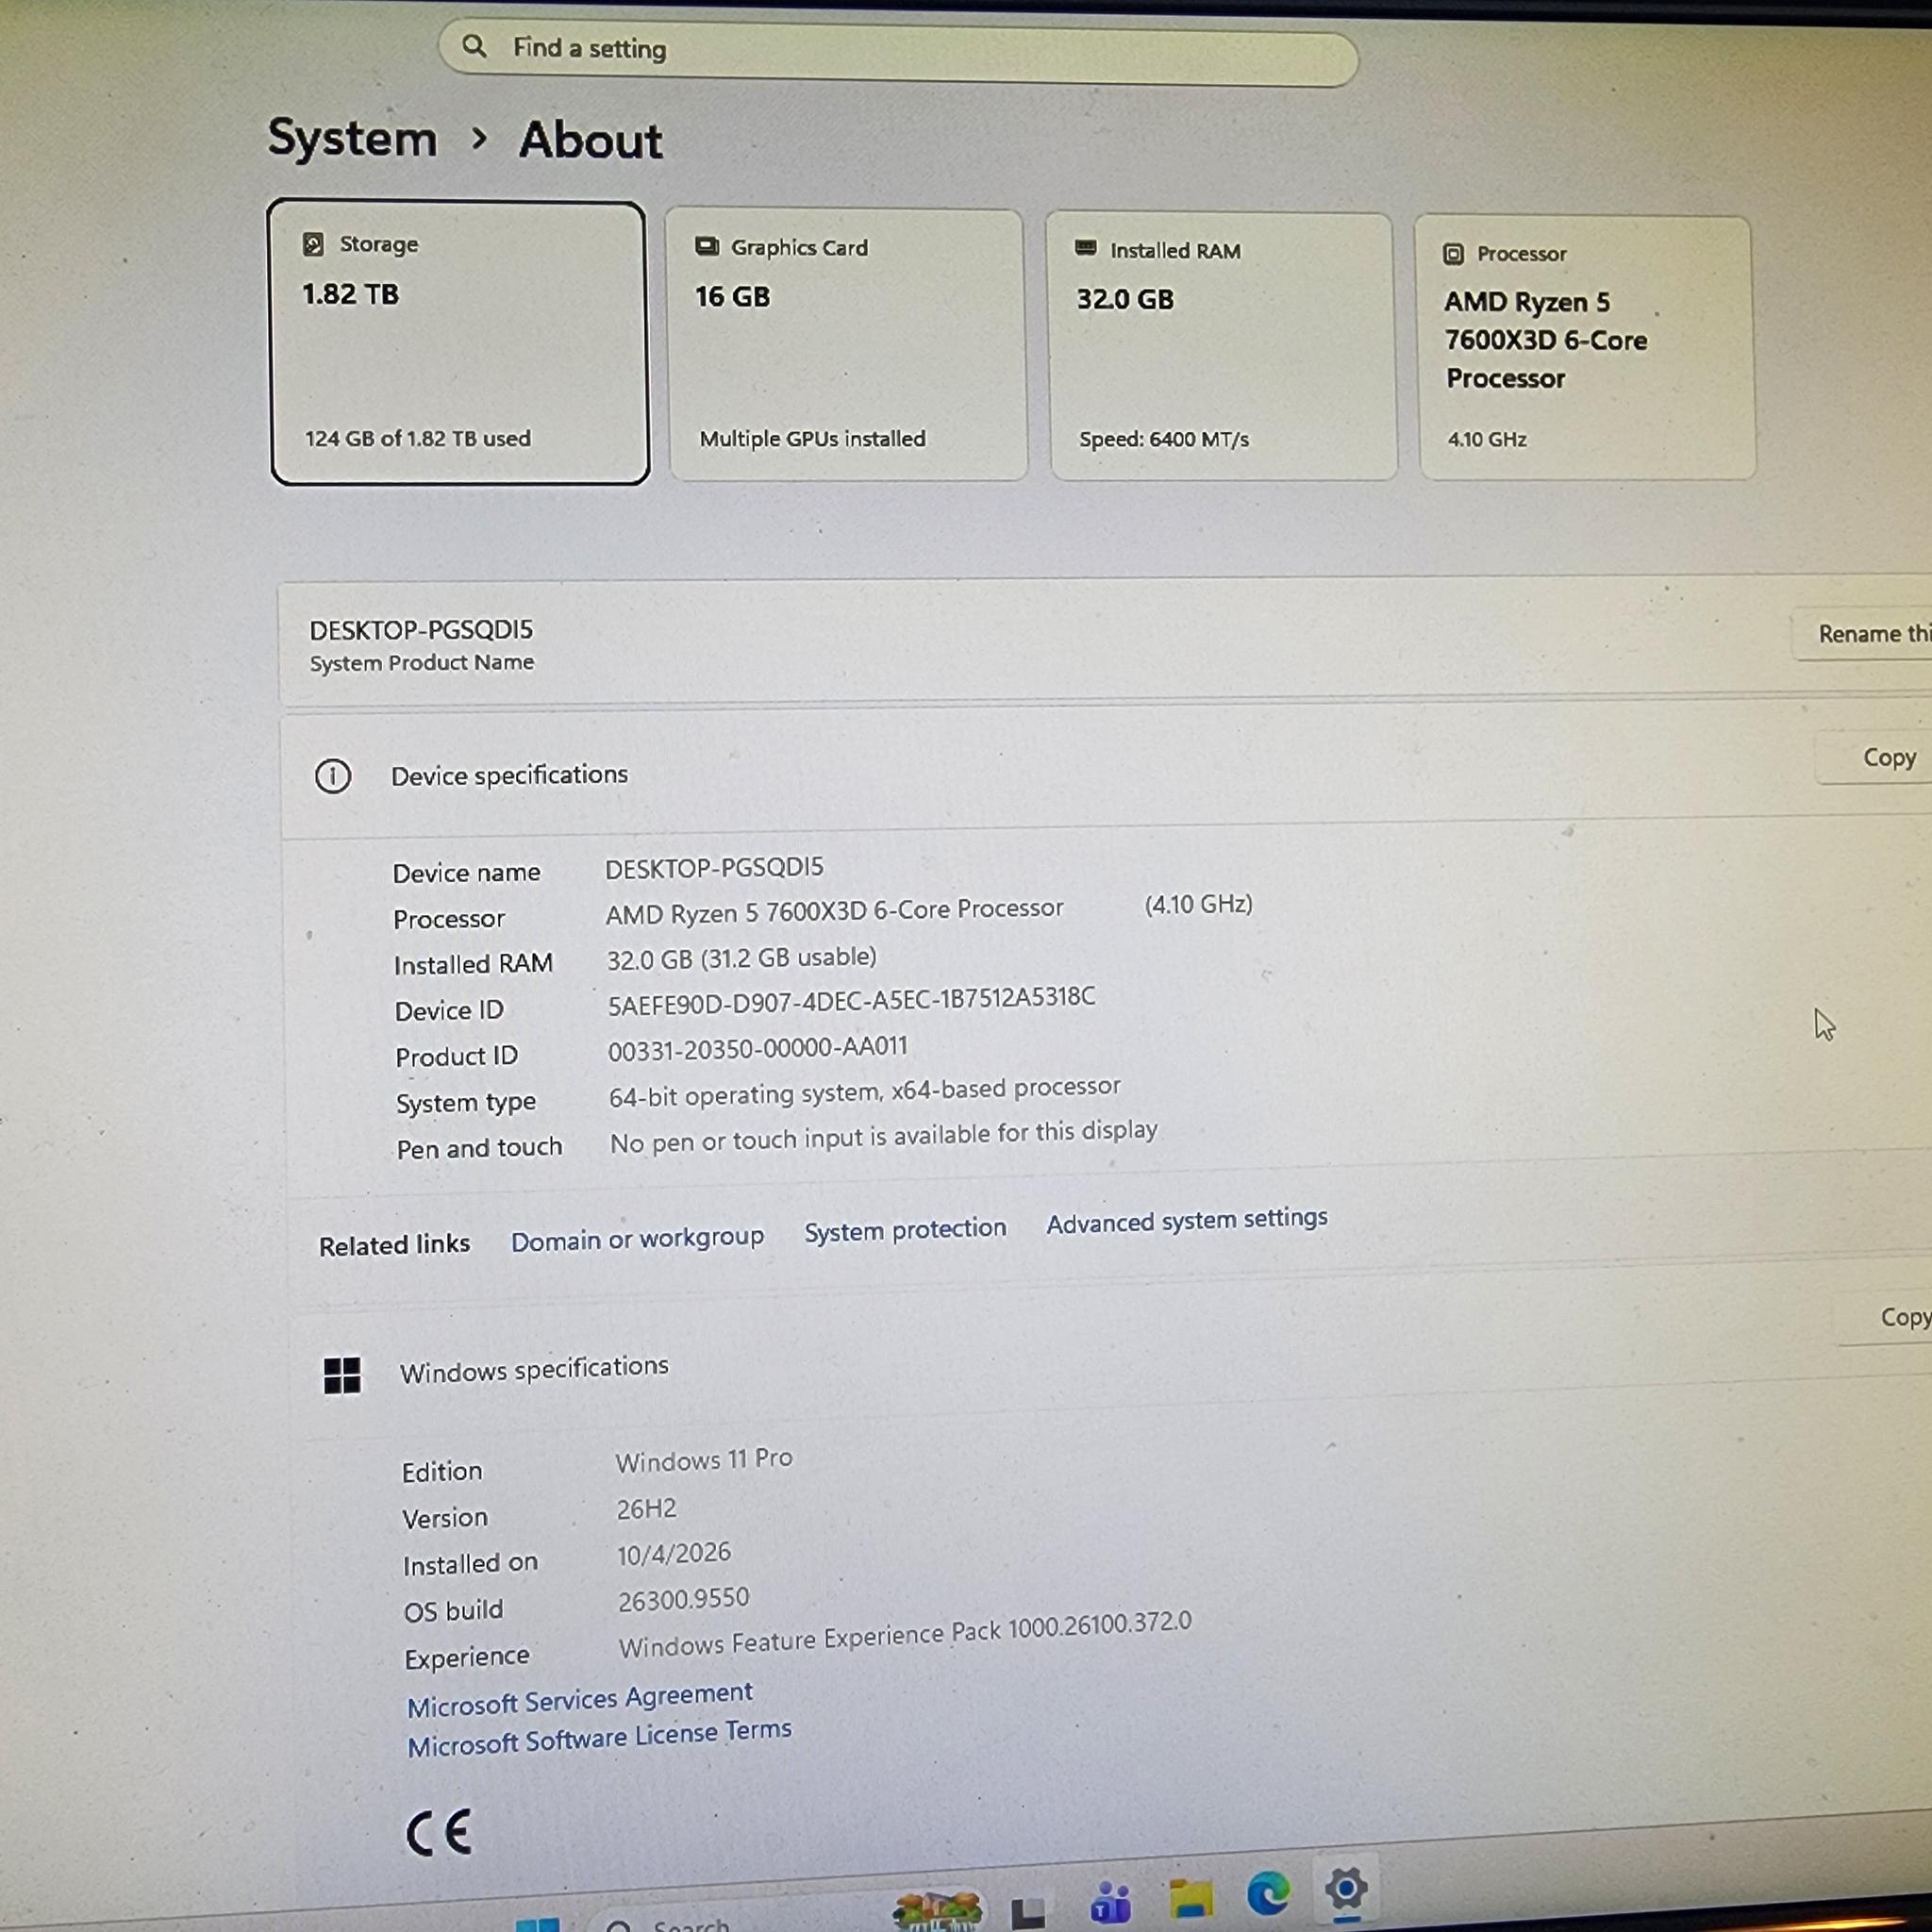
Task: Click the Storage card drive icon
Action: point(313,244)
